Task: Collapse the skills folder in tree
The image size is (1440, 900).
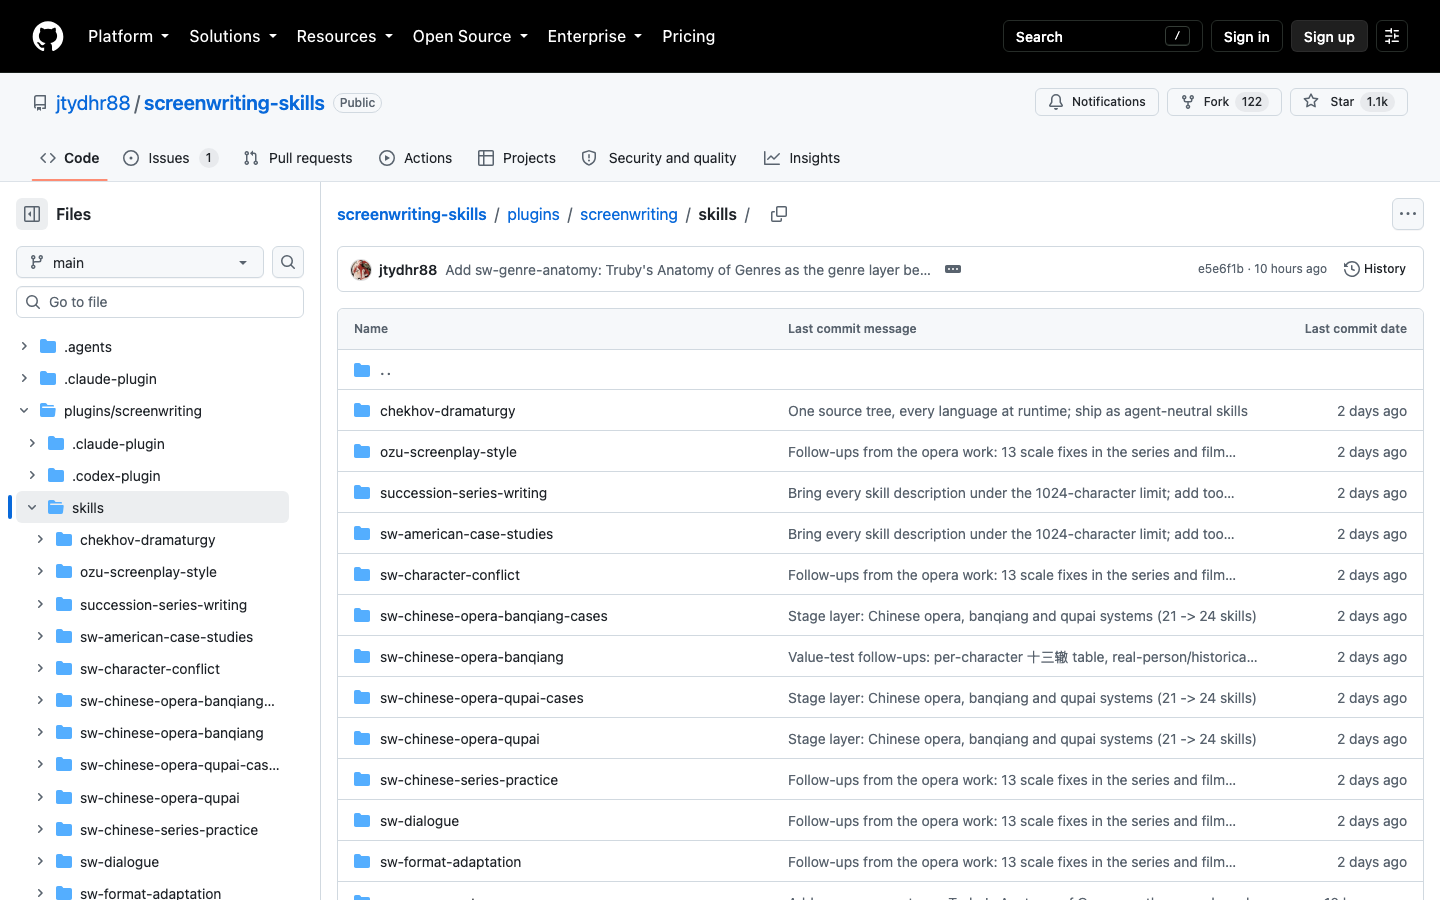Action: (x=32, y=508)
